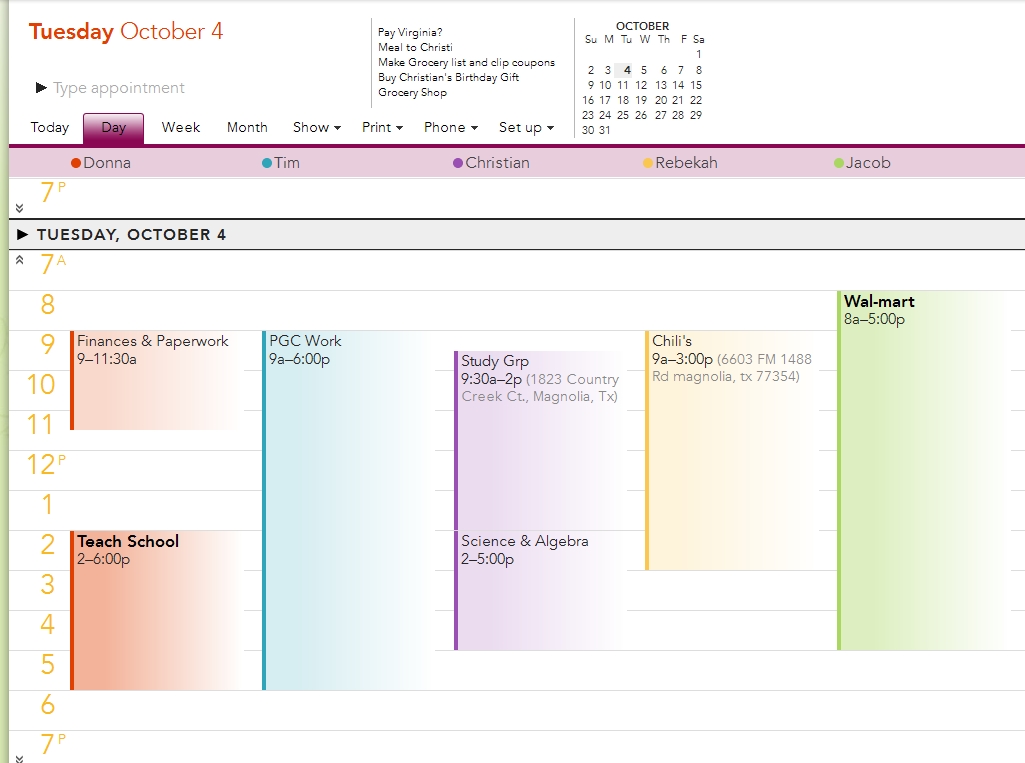
Task: Toggle Rebekah's calendar filter
Action: coord(680,161)
